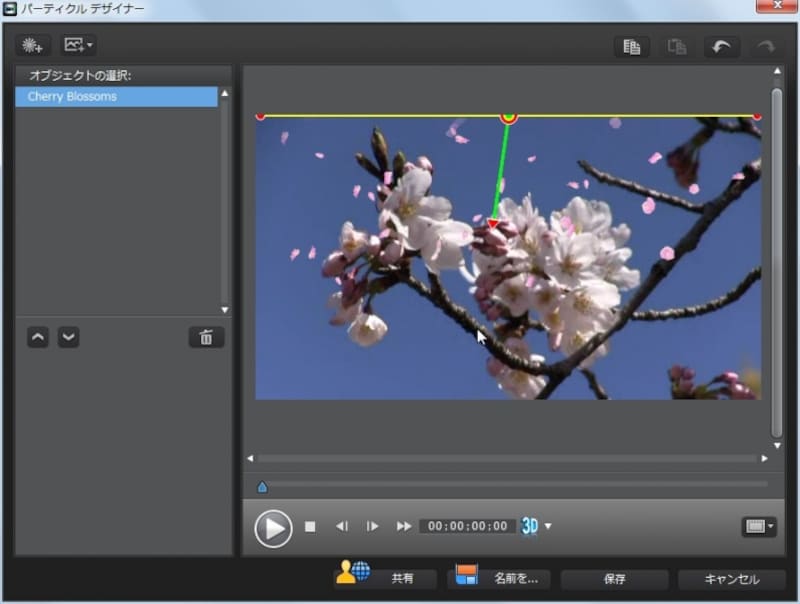The width and height of the screenshot is (800, 604).
Task: Open the insert image dropdown button
Action: (78, 45)
